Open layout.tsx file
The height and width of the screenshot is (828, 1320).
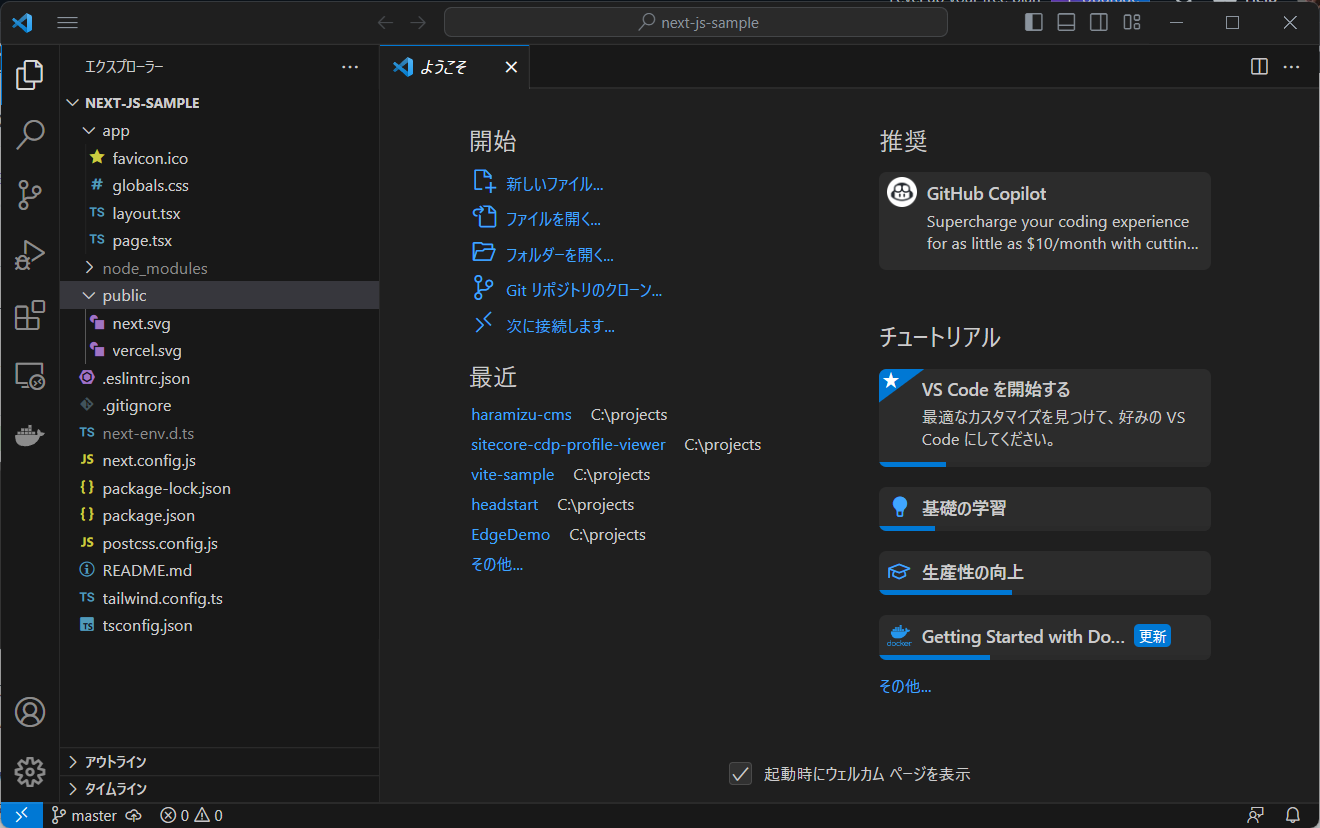tap(219, 213)
